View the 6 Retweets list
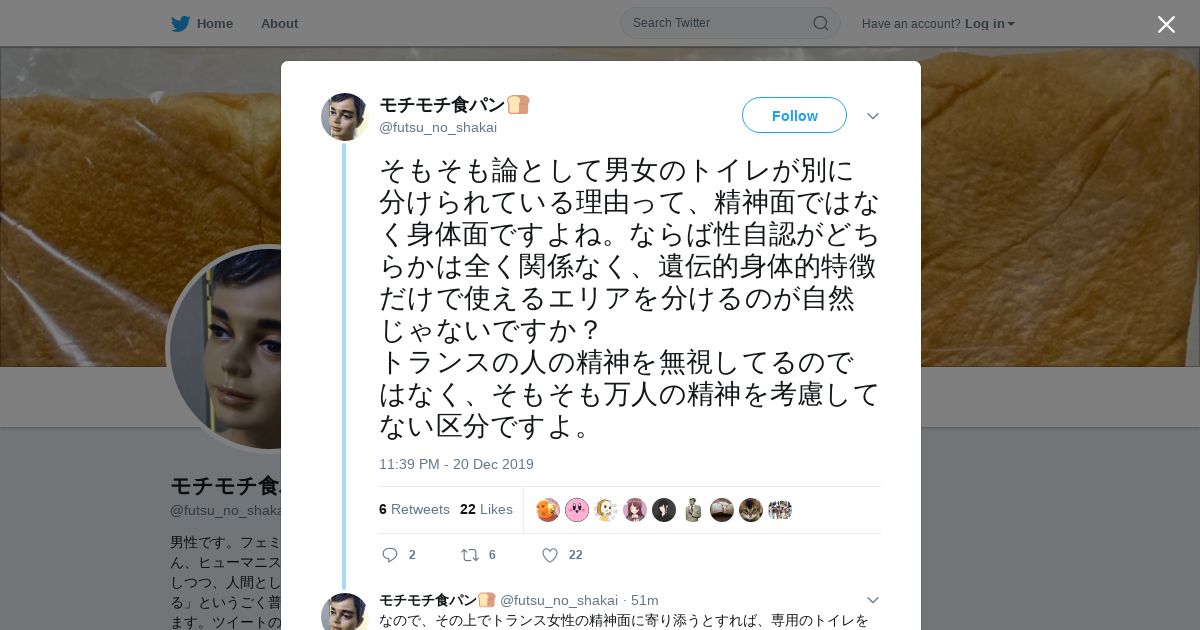 click(414, 509)
